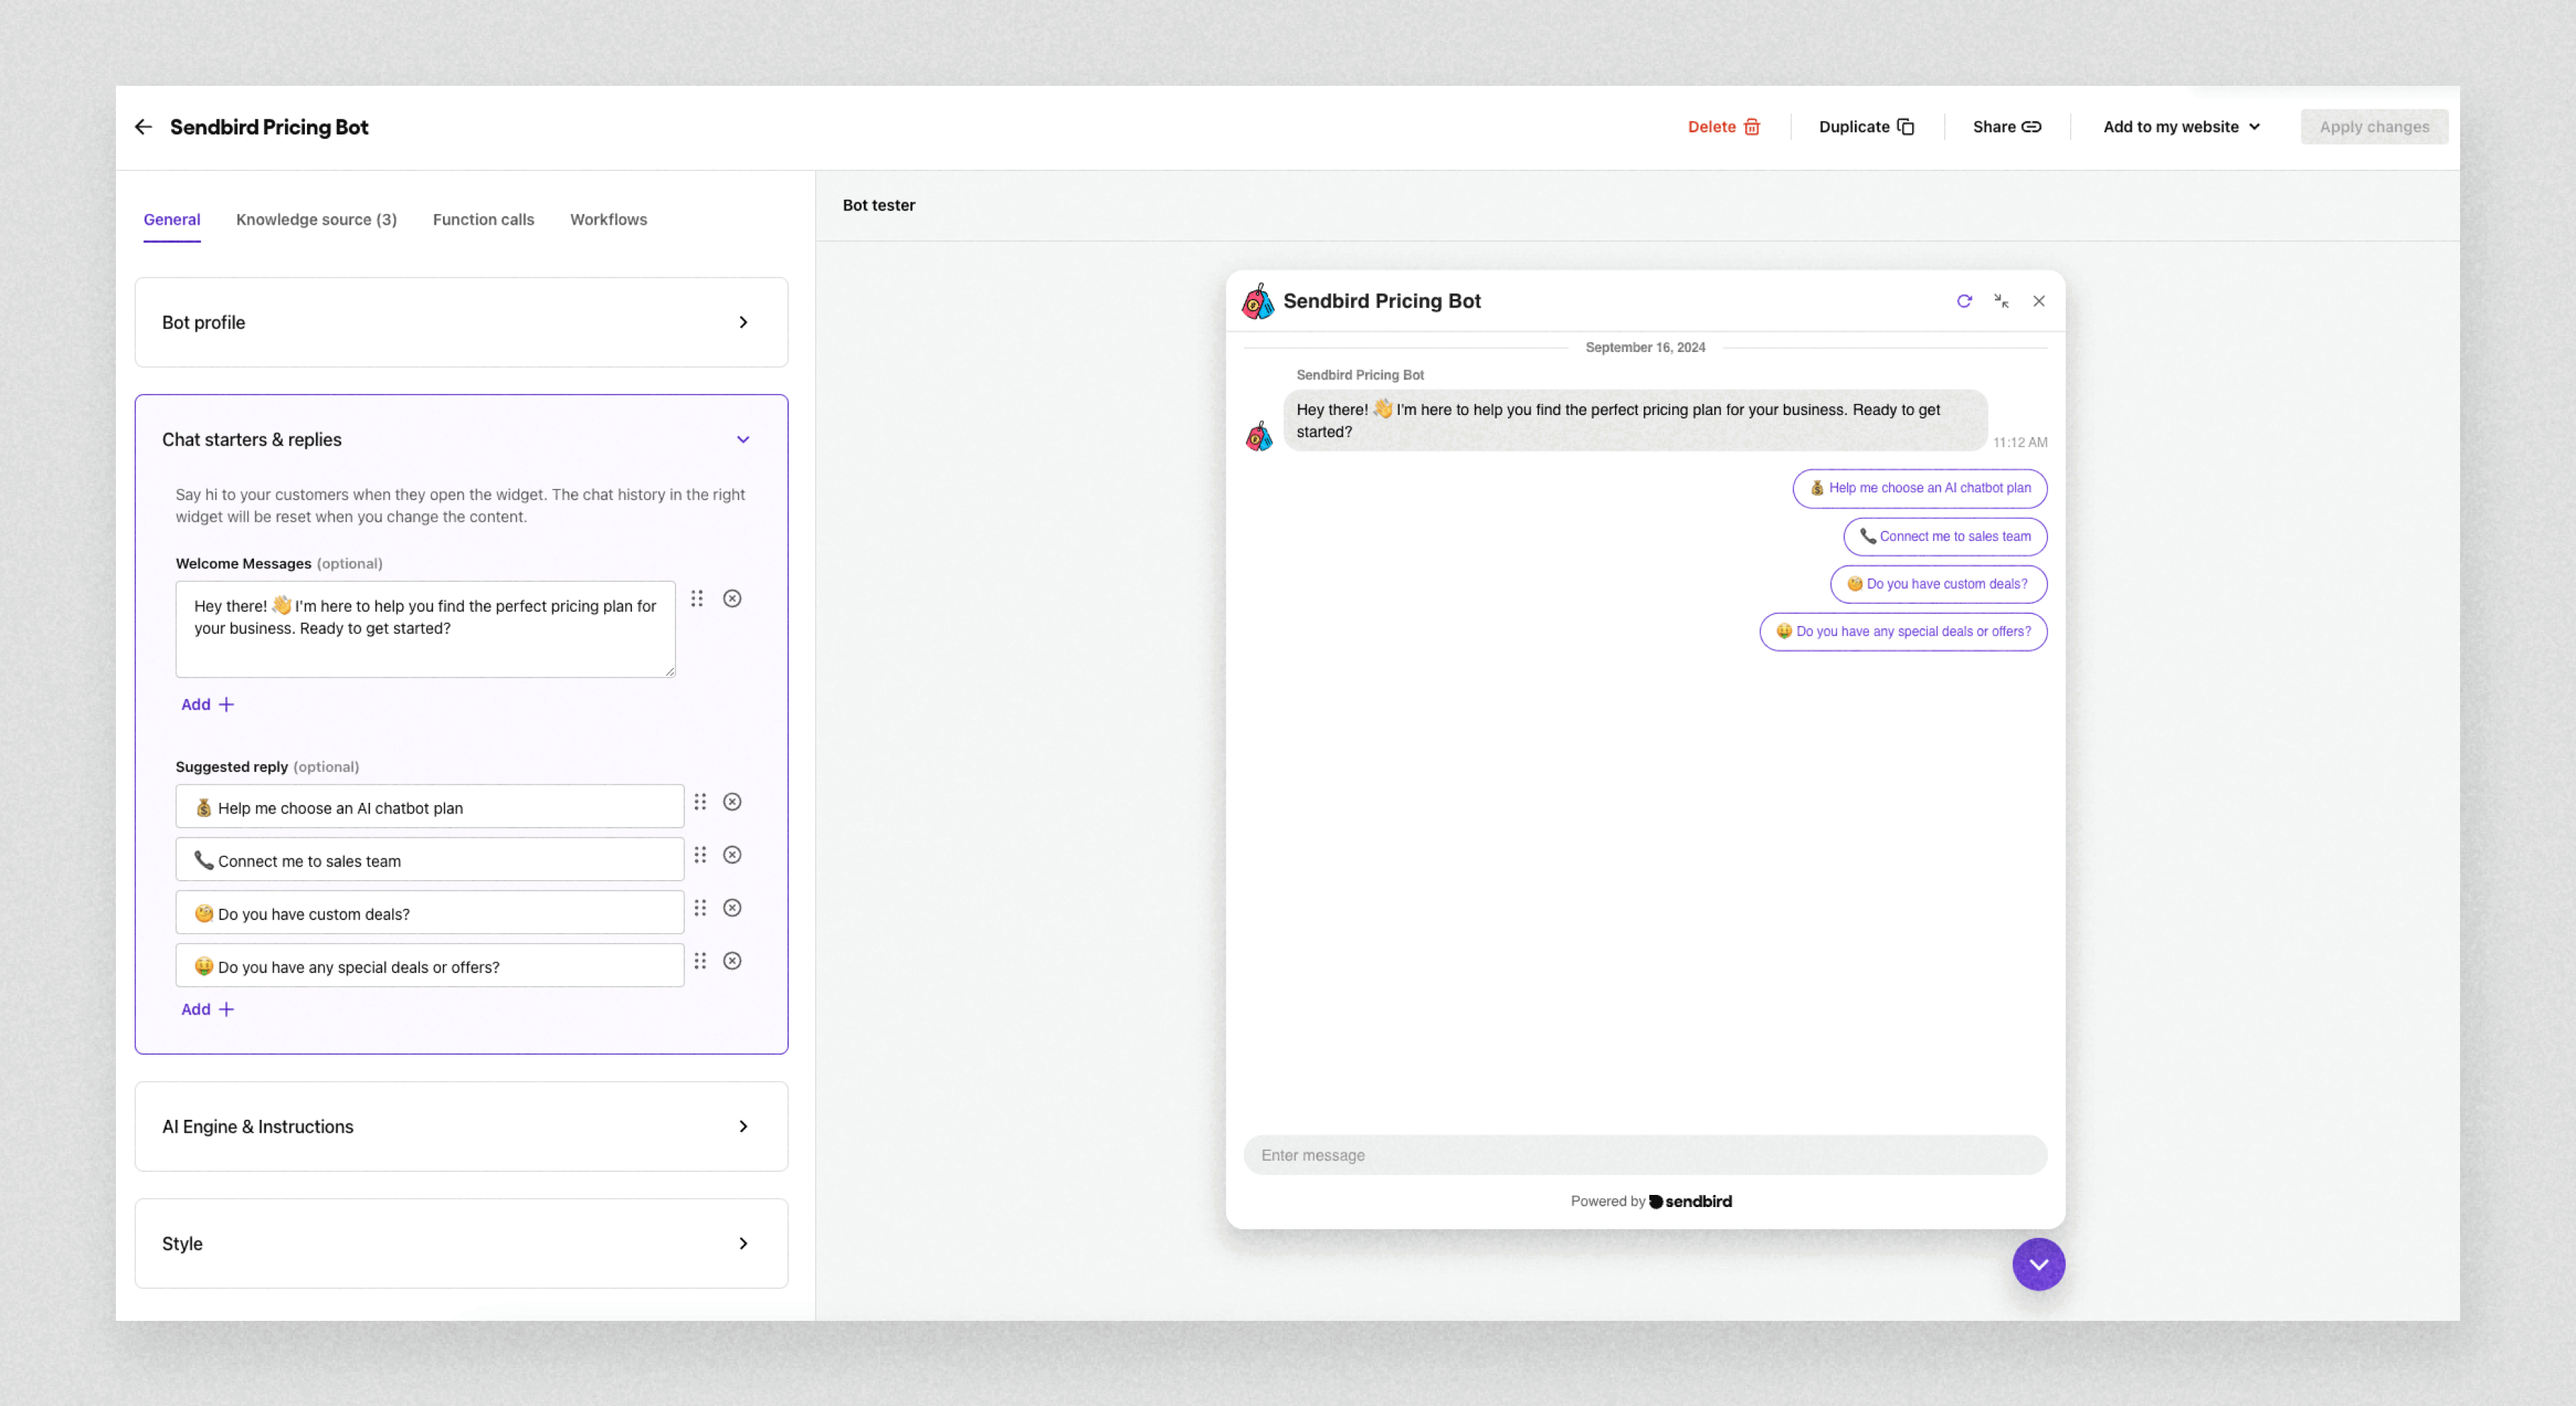Close the chat widget with the X icon

(2039, 301)
